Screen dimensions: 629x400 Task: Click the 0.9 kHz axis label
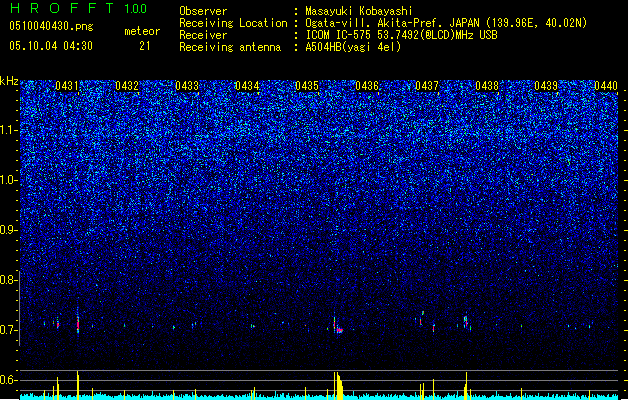[8, 230]
